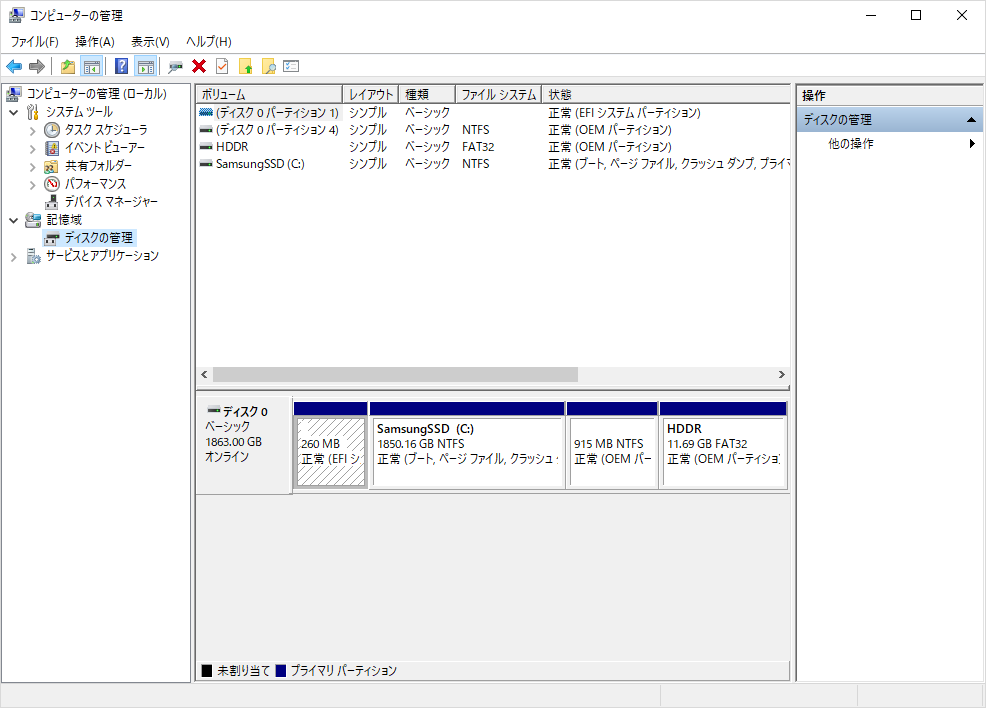Click the red X delete icon

point(199,66)
